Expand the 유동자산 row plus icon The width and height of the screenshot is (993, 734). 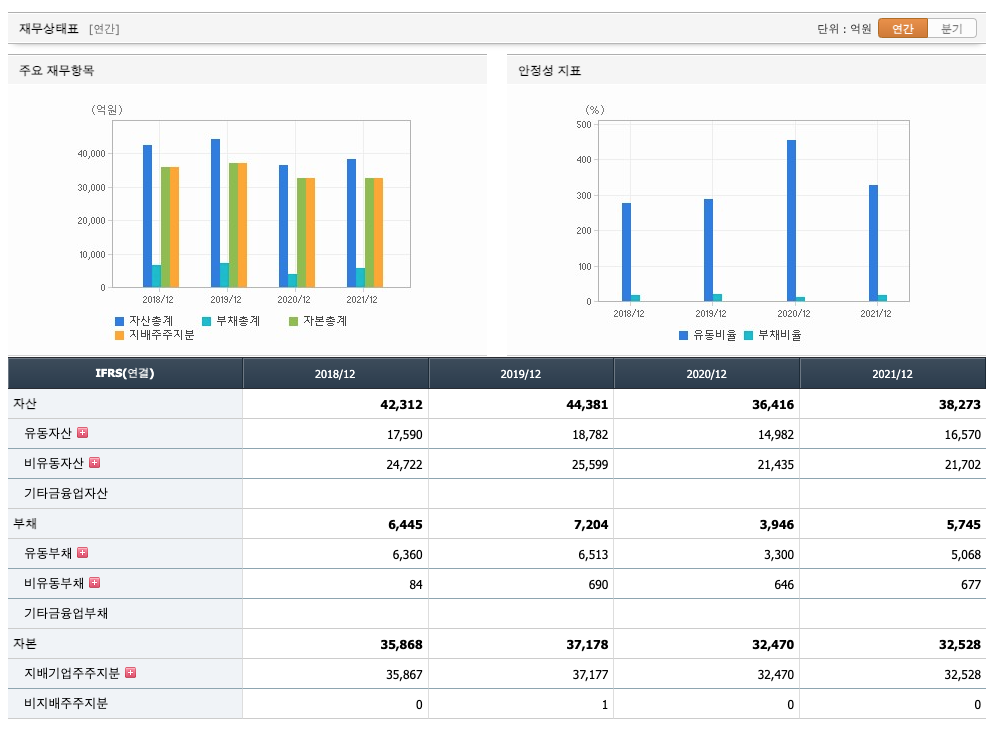pos(82,433)
